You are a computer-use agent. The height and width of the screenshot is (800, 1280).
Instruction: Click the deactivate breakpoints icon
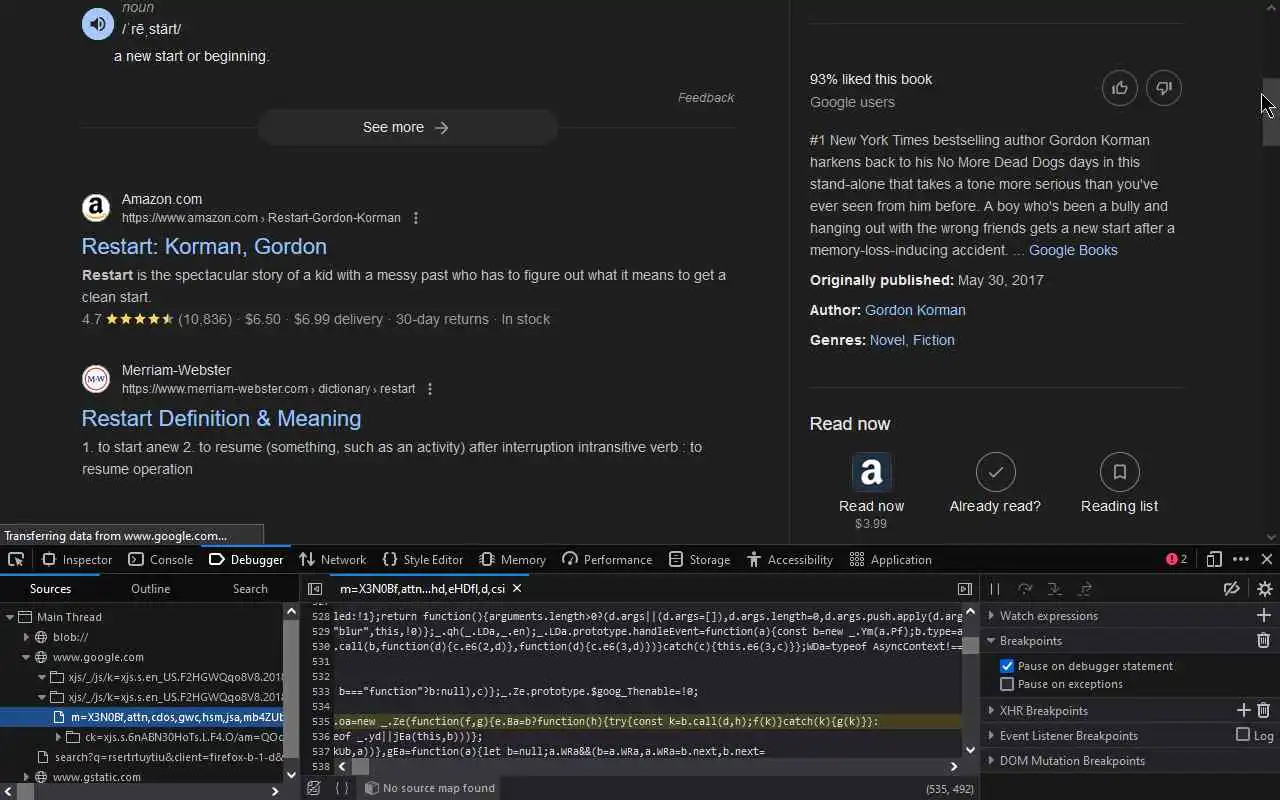[1232, 589]
